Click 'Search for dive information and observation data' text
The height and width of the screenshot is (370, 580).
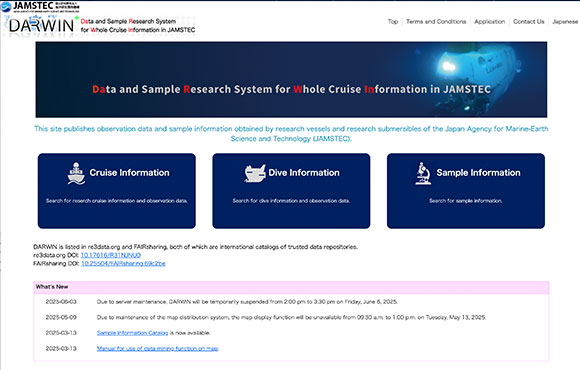[x=291, y=201]
